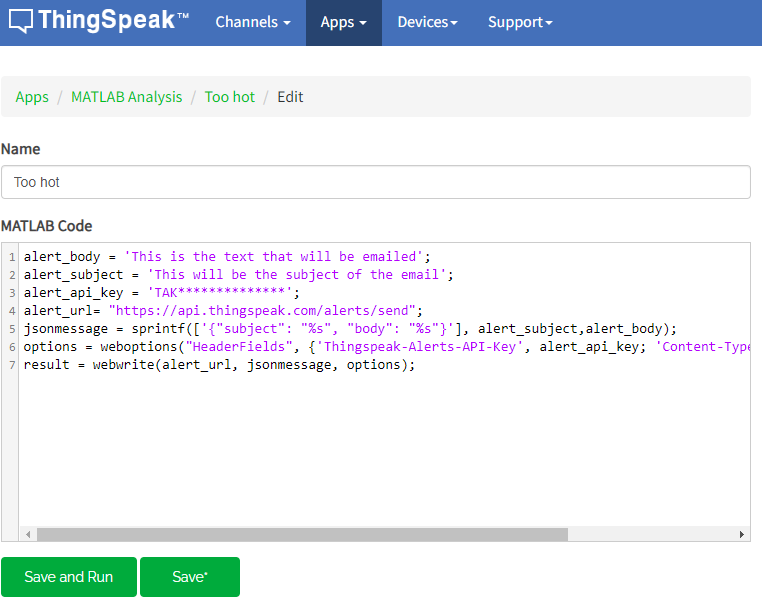Viewport: 762px width, 609px height.
Task: Open the Apps dropdown menu
Action: 344,23
